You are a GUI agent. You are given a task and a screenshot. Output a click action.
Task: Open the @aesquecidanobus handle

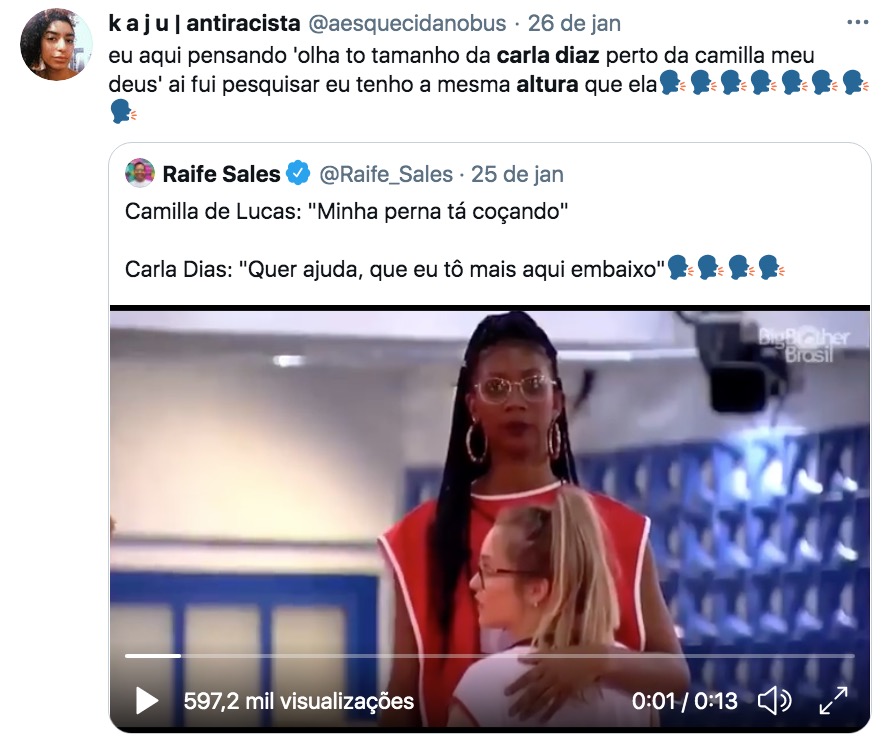407,23
